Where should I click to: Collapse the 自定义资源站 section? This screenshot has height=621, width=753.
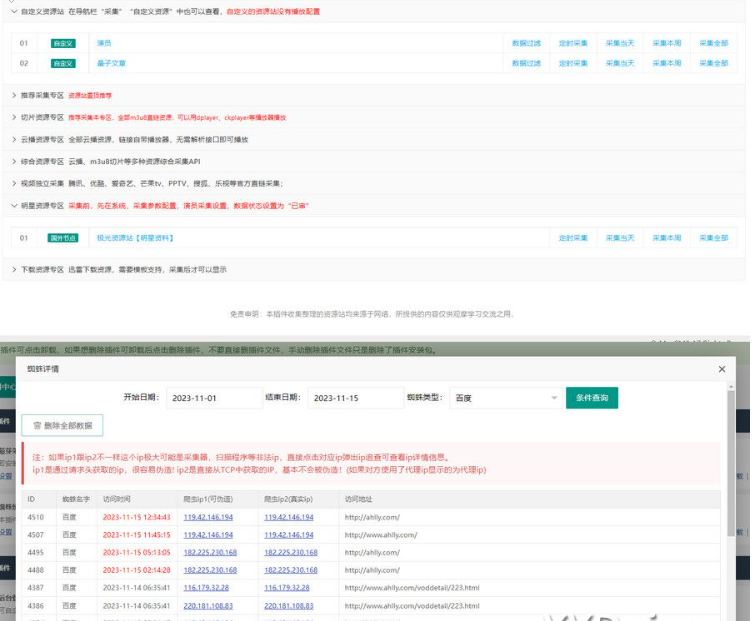(x=13, y=11)
